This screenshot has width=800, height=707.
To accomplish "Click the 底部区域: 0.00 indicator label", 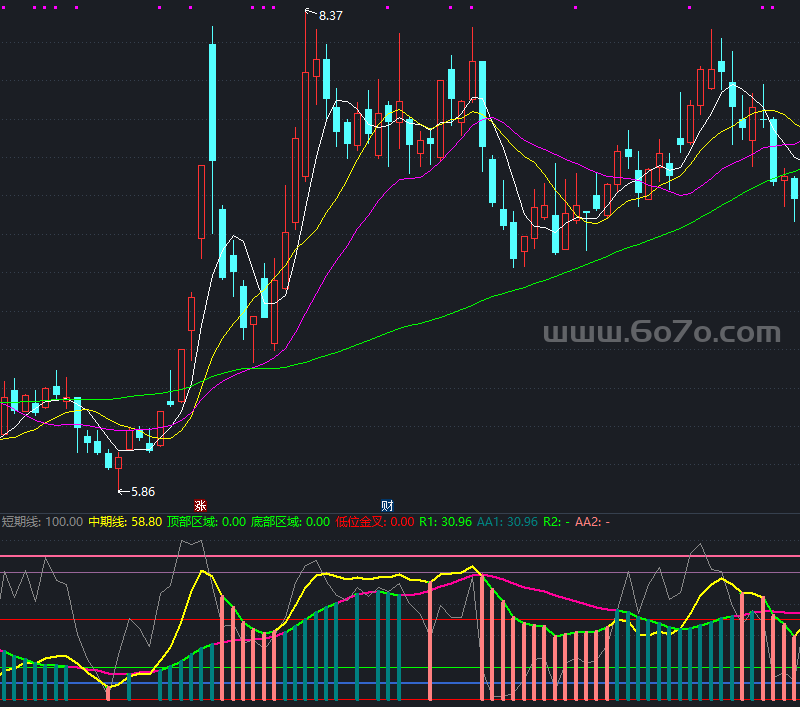I will [290, 522].
